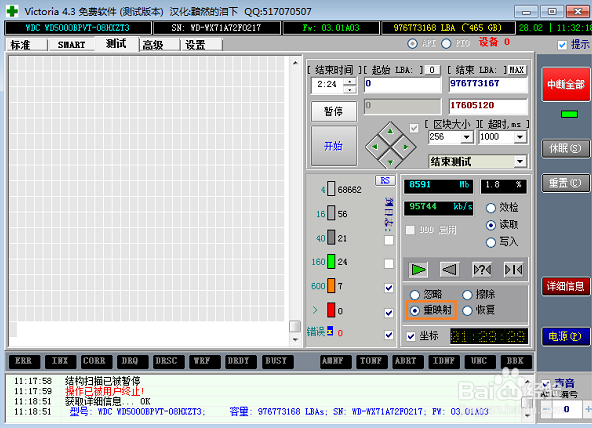The image size is (592, 428).
Task: Click the red 中断全部 button
Action: pyautogui.click(x=566, y=84)
